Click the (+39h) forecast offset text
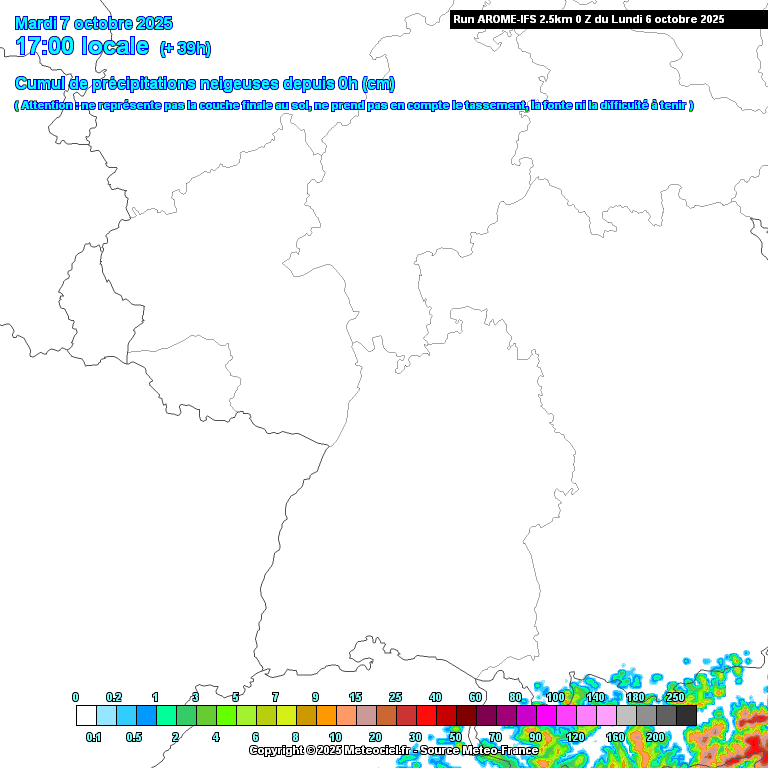 point(185,48)
